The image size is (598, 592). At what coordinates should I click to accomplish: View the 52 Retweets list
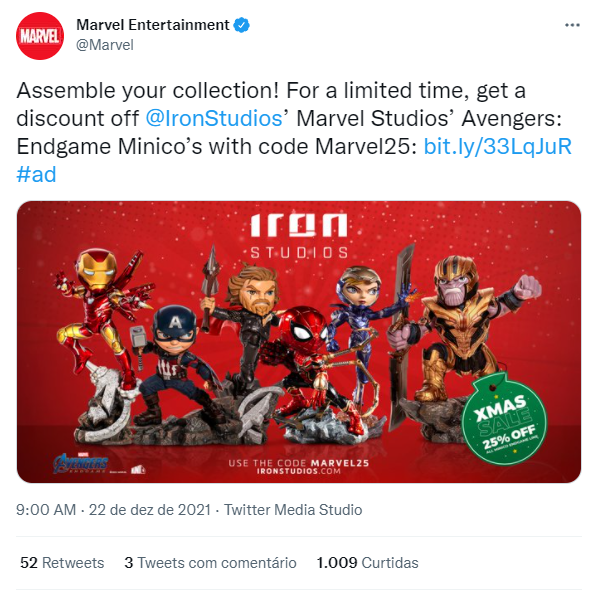(x=62, y=563)
